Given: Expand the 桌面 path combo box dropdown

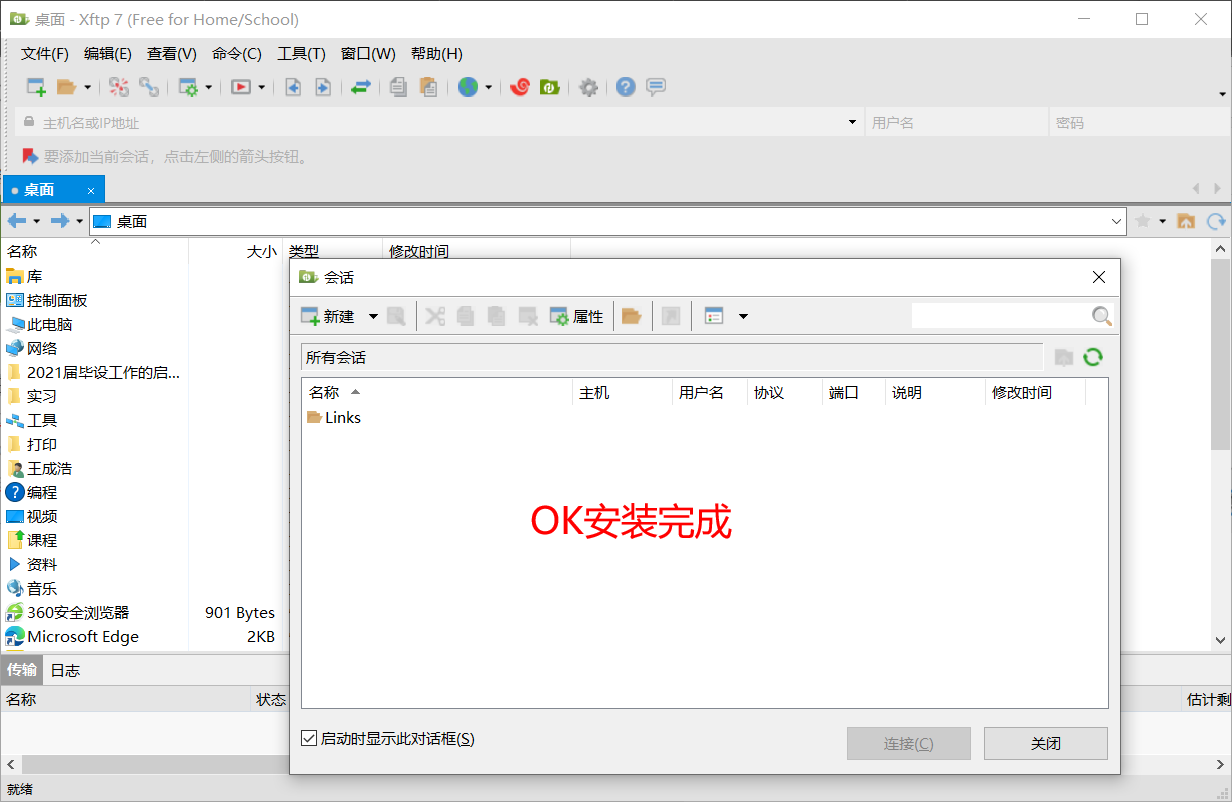Looking at the screenshot, I should pyautogui.click(x=1117, y=221).
